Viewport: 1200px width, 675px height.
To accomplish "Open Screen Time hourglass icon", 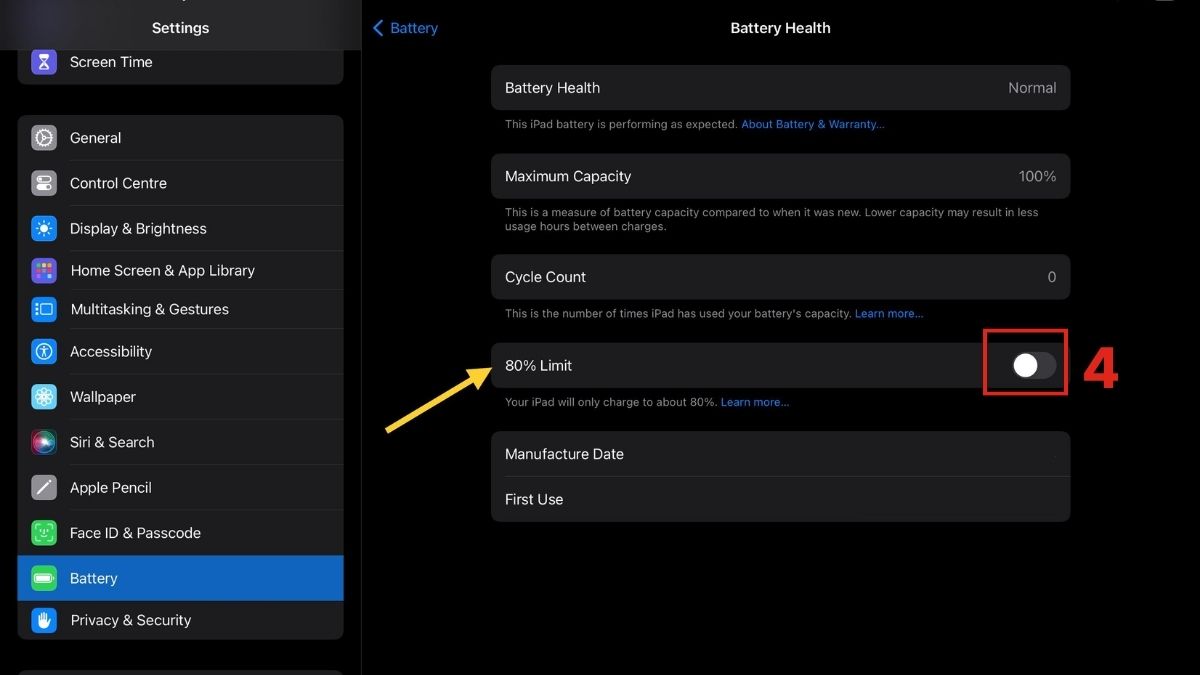I will click(44, 62).
